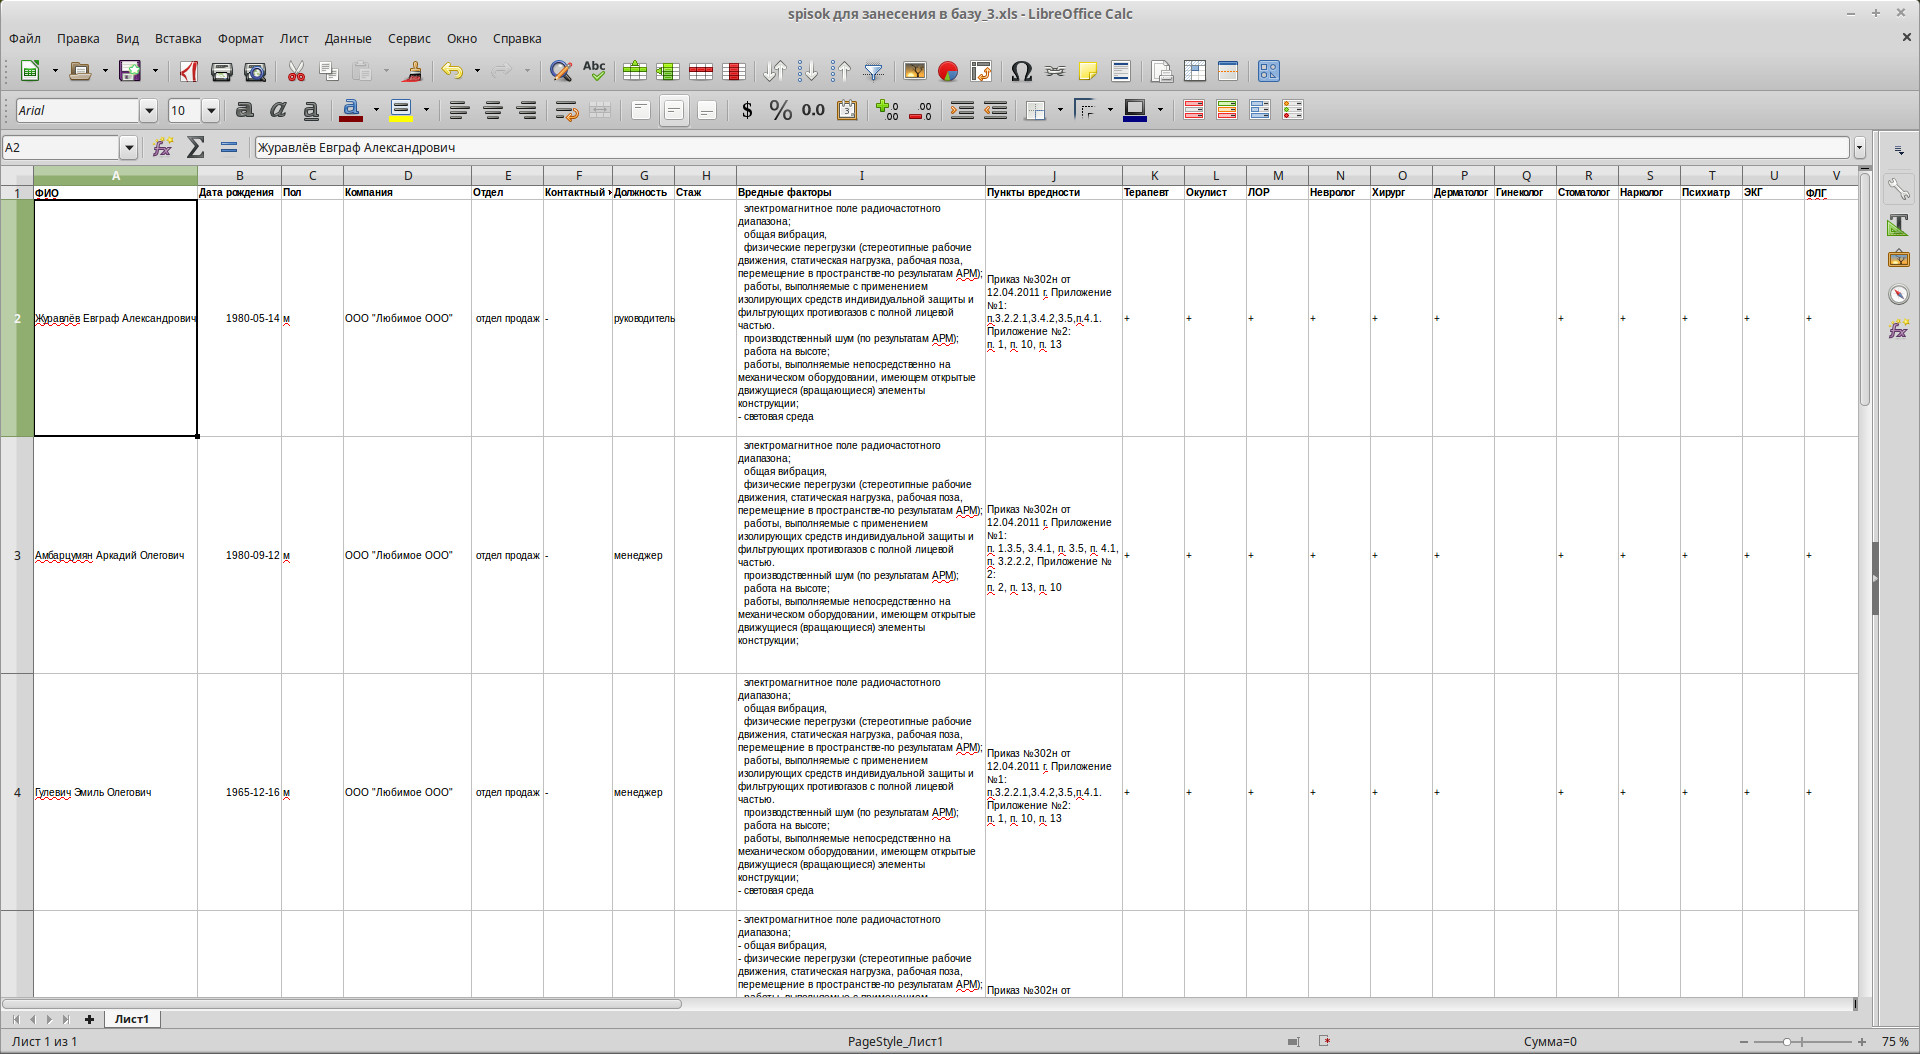Open the Function Wizard in formula bar
Viewport: 1920px width, 1054px height.
[162, 148]
